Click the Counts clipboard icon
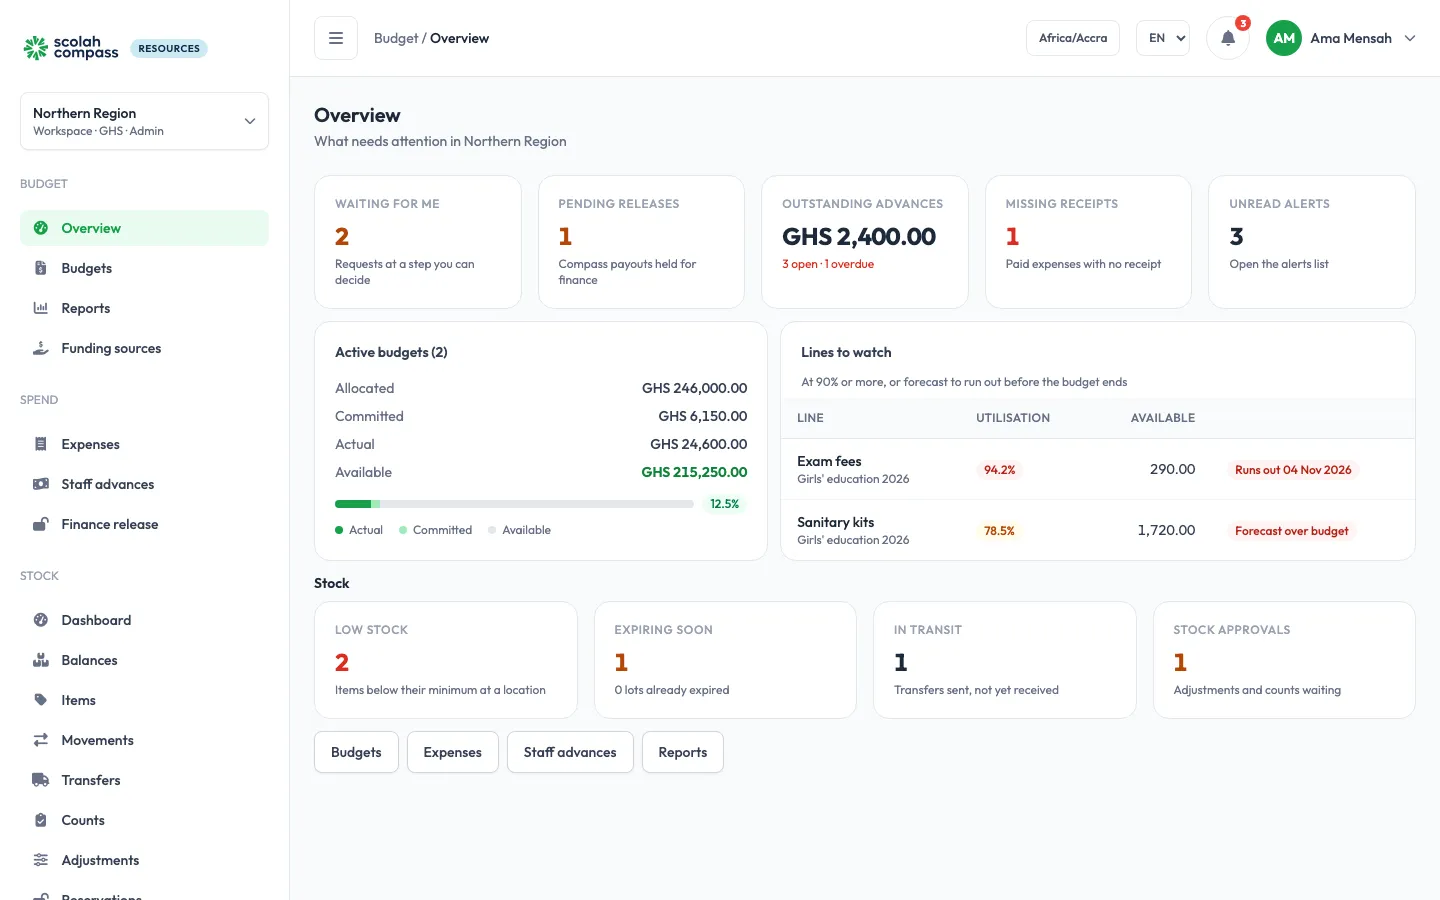The height and width of the screenshot is (900, 1440). point(41,820)
